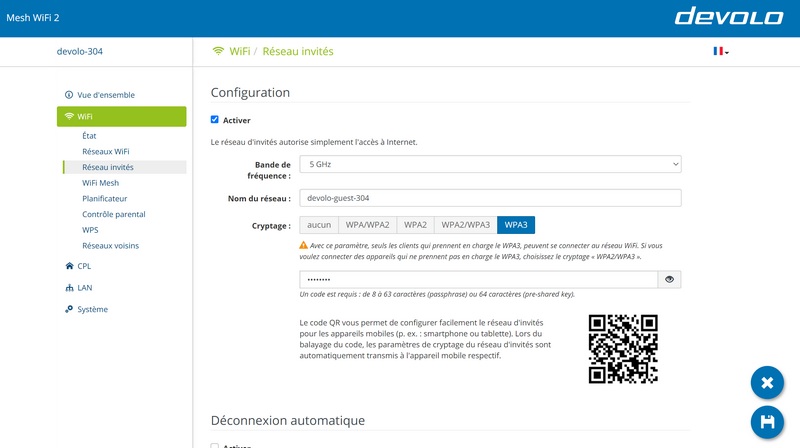
Task: Save settings with floppy disk button
Action: click(x=767, y=422)
